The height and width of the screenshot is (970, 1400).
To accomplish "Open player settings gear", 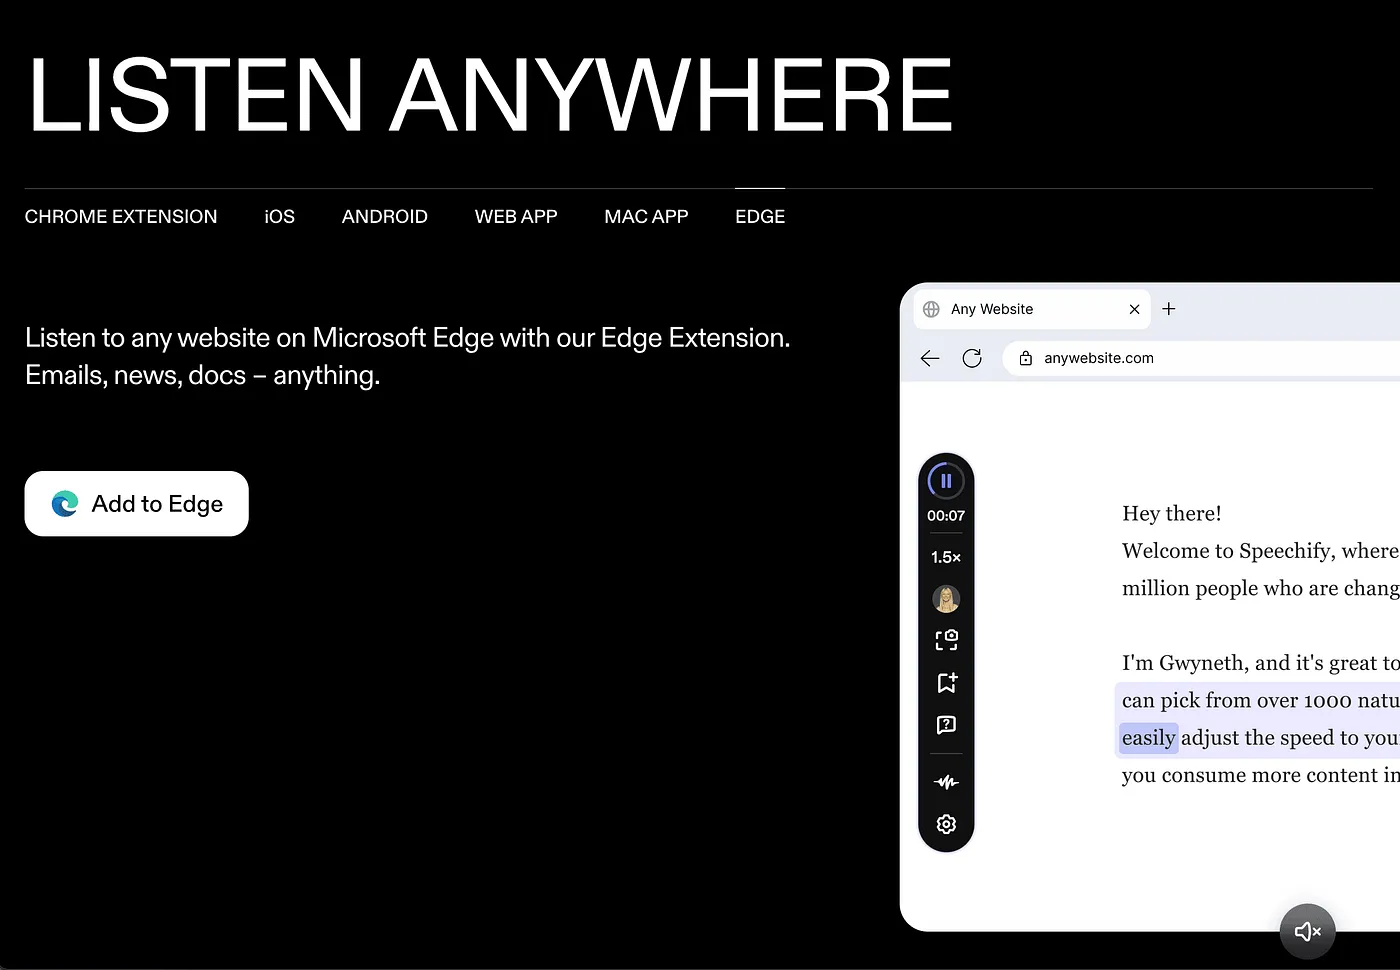I will [x=946, y=824].
